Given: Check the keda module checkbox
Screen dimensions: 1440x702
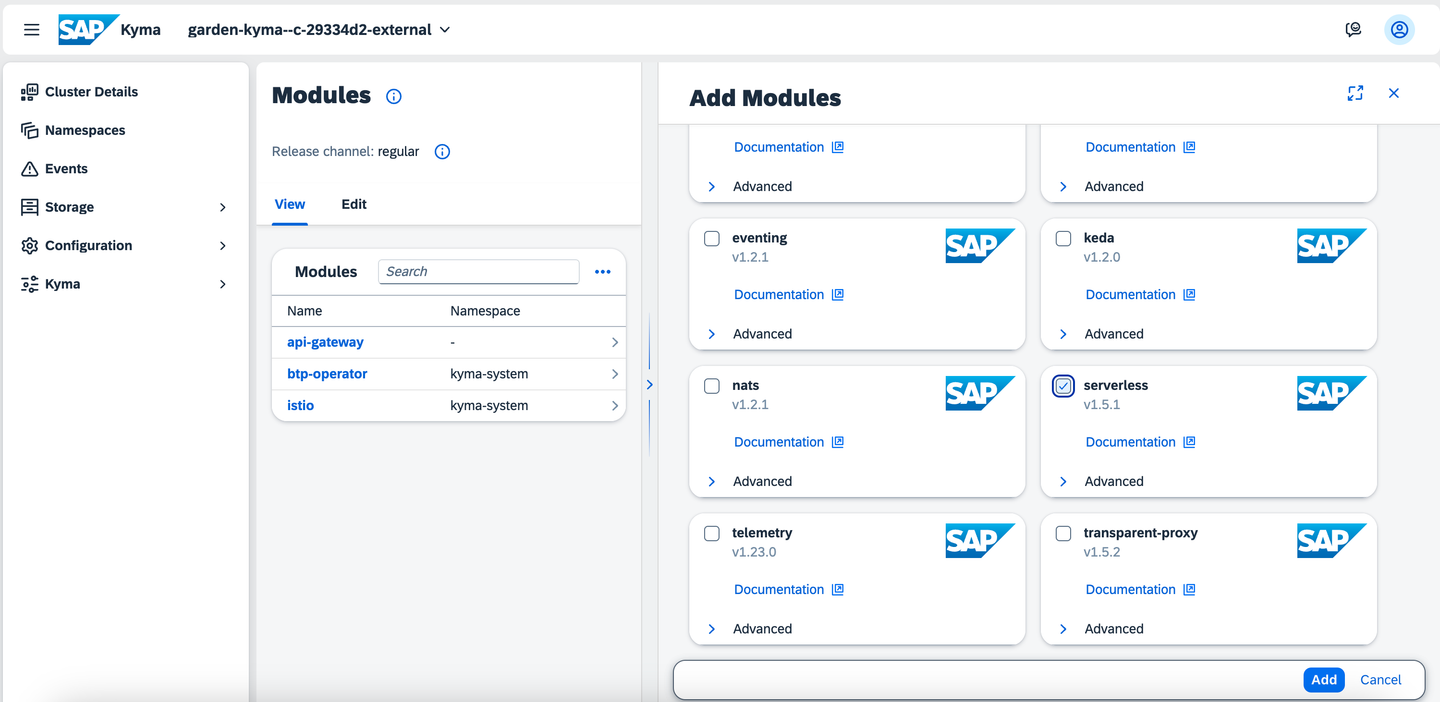Looking at the screenshot, I should pos(1063,239).
